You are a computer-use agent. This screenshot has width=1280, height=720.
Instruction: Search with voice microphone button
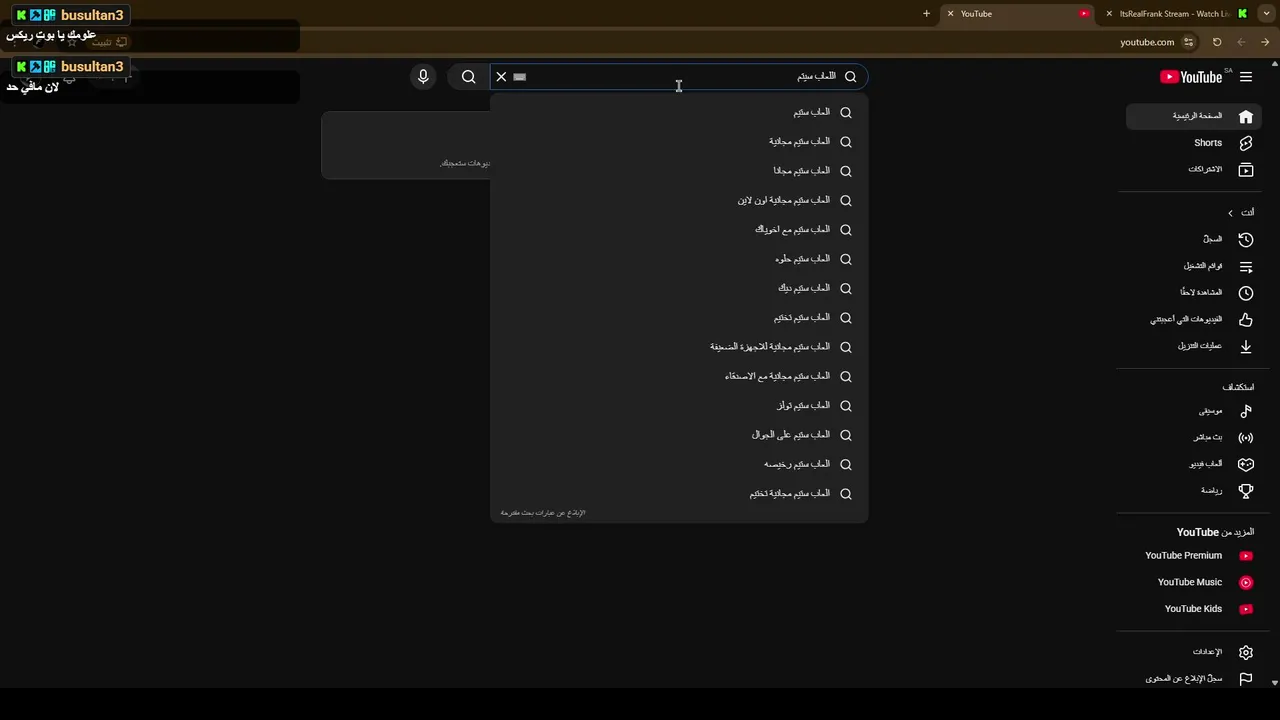[423, 77]
